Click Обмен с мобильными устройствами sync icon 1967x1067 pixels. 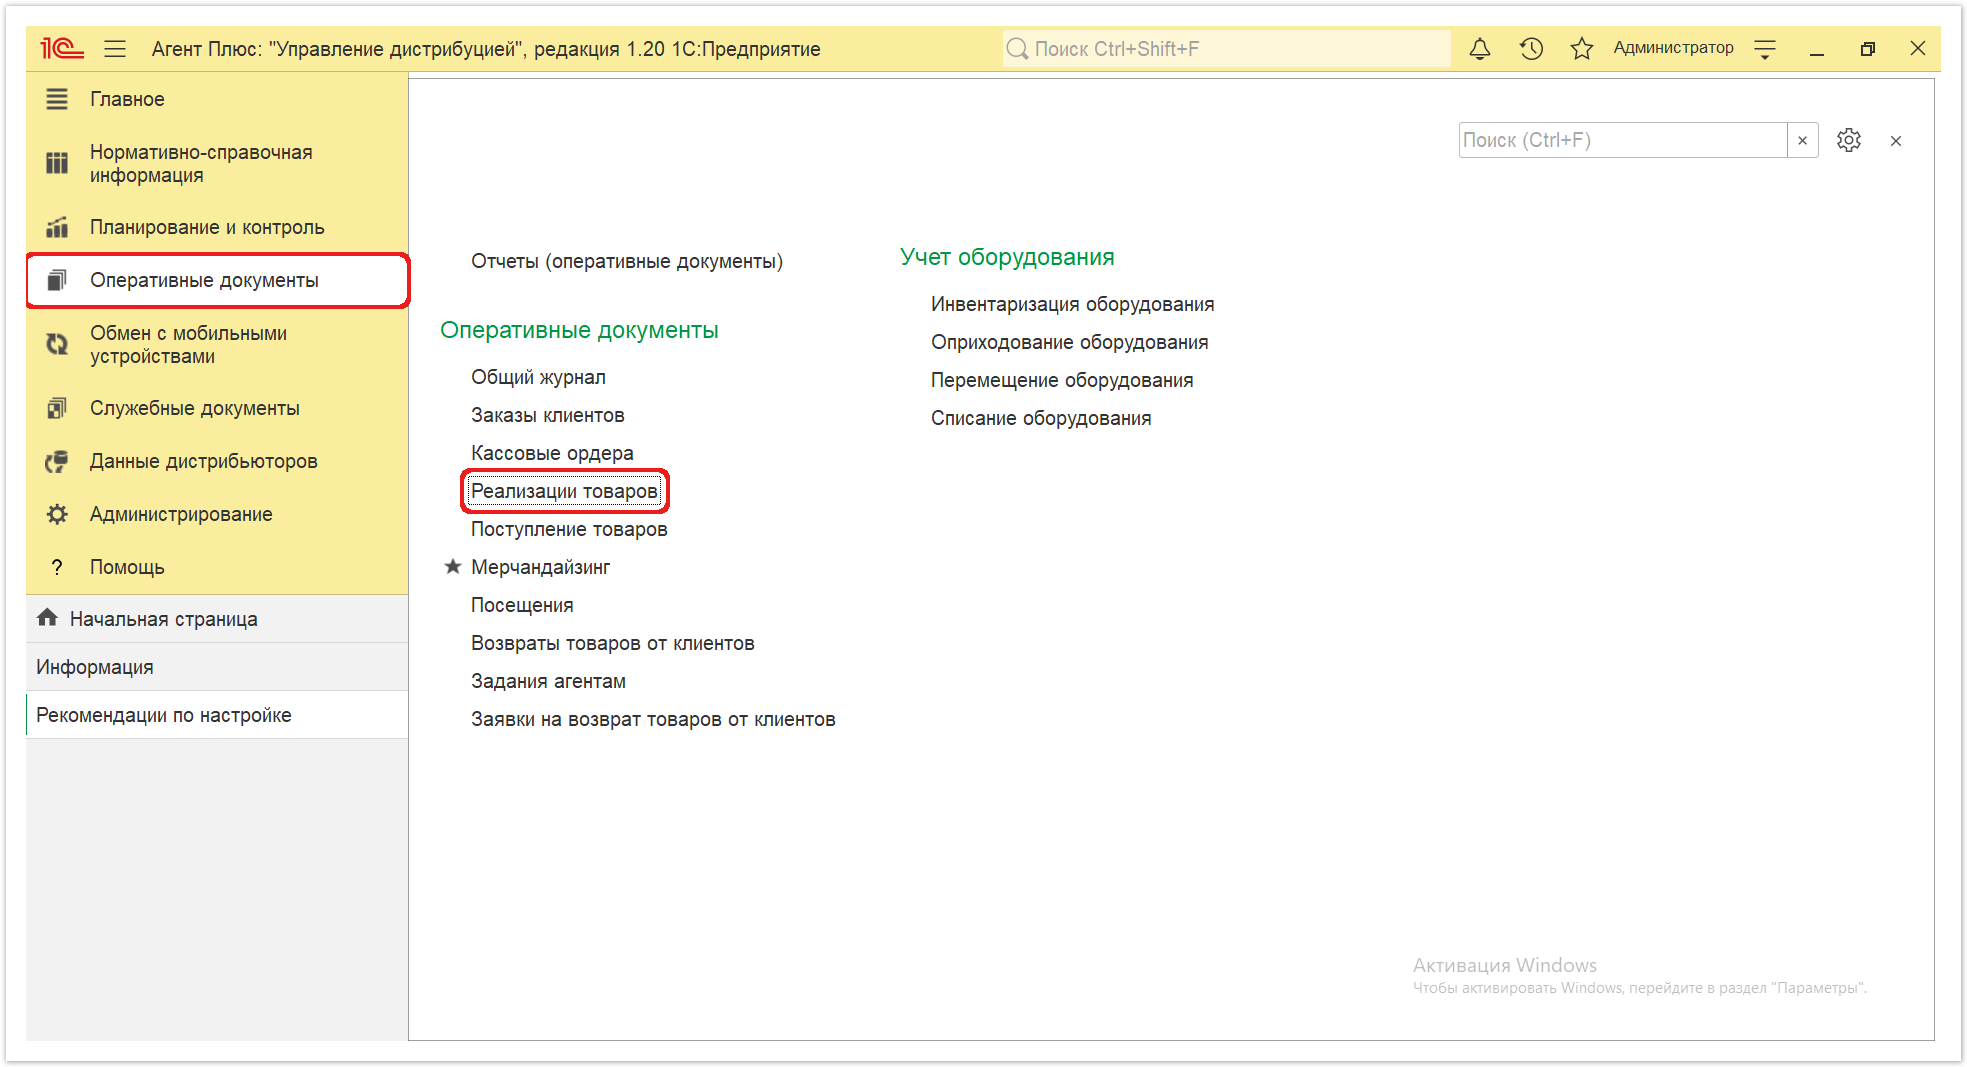pos(57,344)
